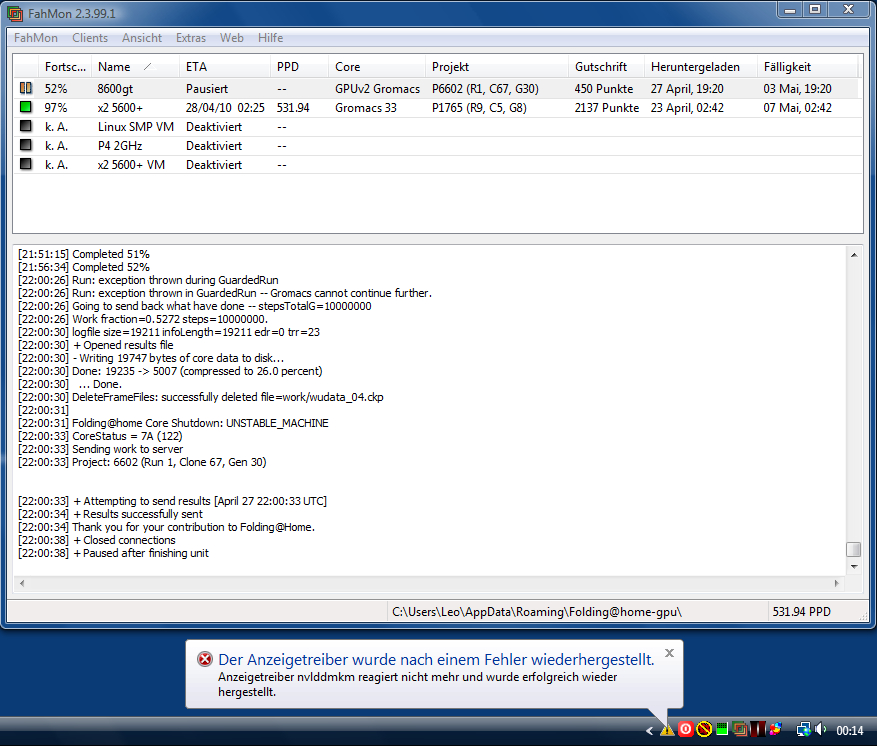Click the Gromacs 33 core cell
Screen dimensions: 877x746
[366, 107]
